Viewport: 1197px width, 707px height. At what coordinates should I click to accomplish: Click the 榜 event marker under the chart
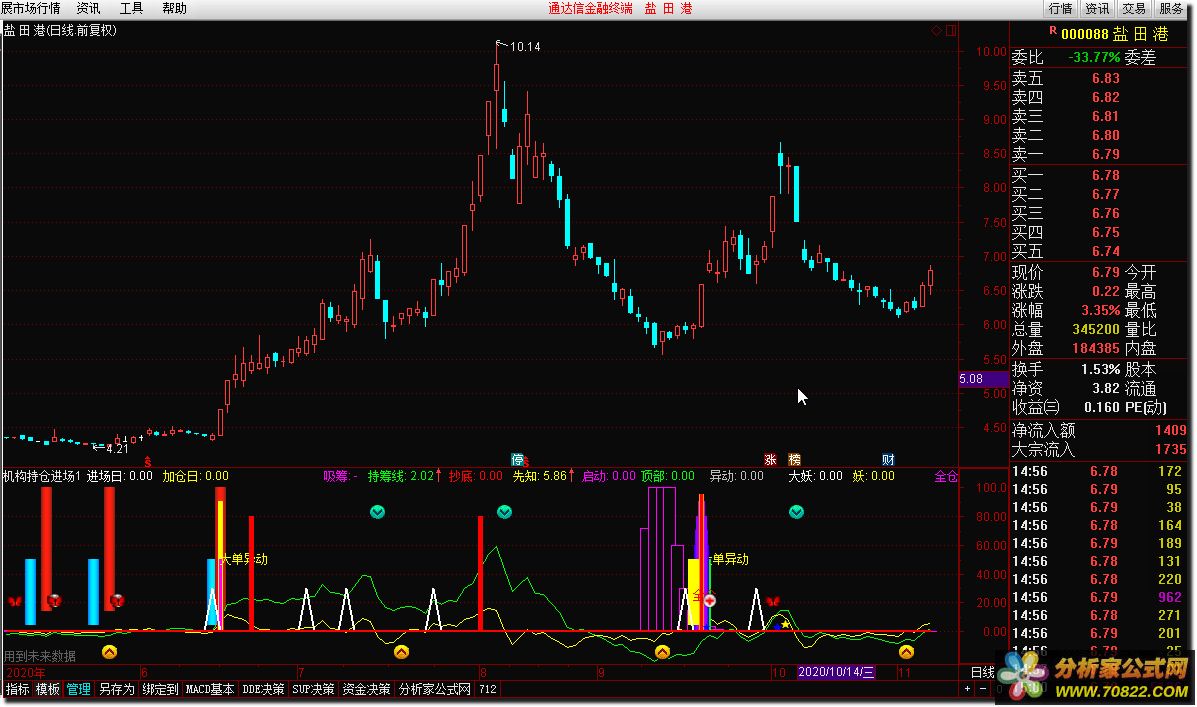[795, 459]
